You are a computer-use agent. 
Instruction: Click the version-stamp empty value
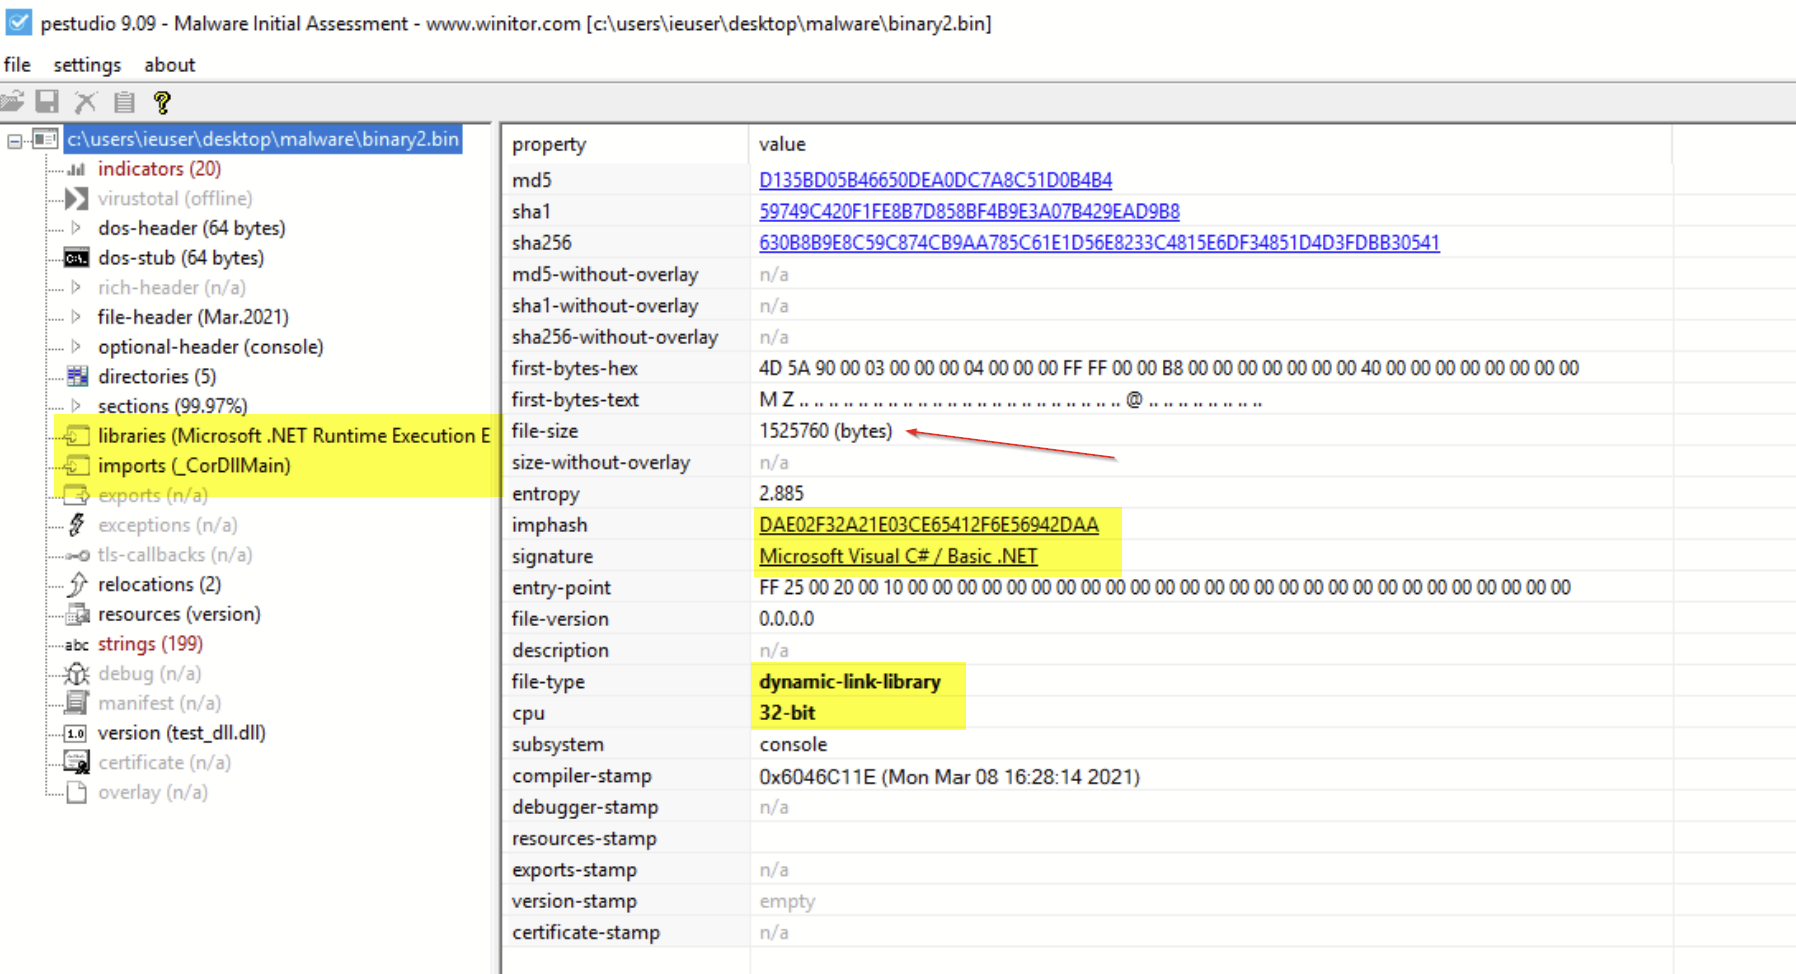tap(787, 902)
